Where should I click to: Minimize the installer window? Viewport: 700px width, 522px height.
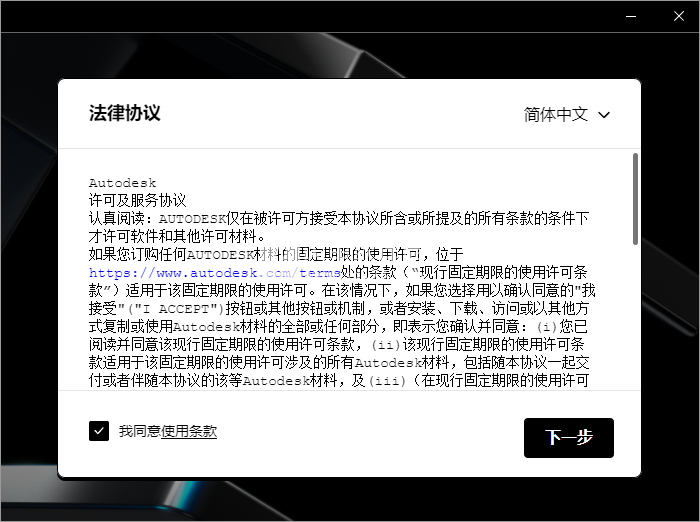628,16
